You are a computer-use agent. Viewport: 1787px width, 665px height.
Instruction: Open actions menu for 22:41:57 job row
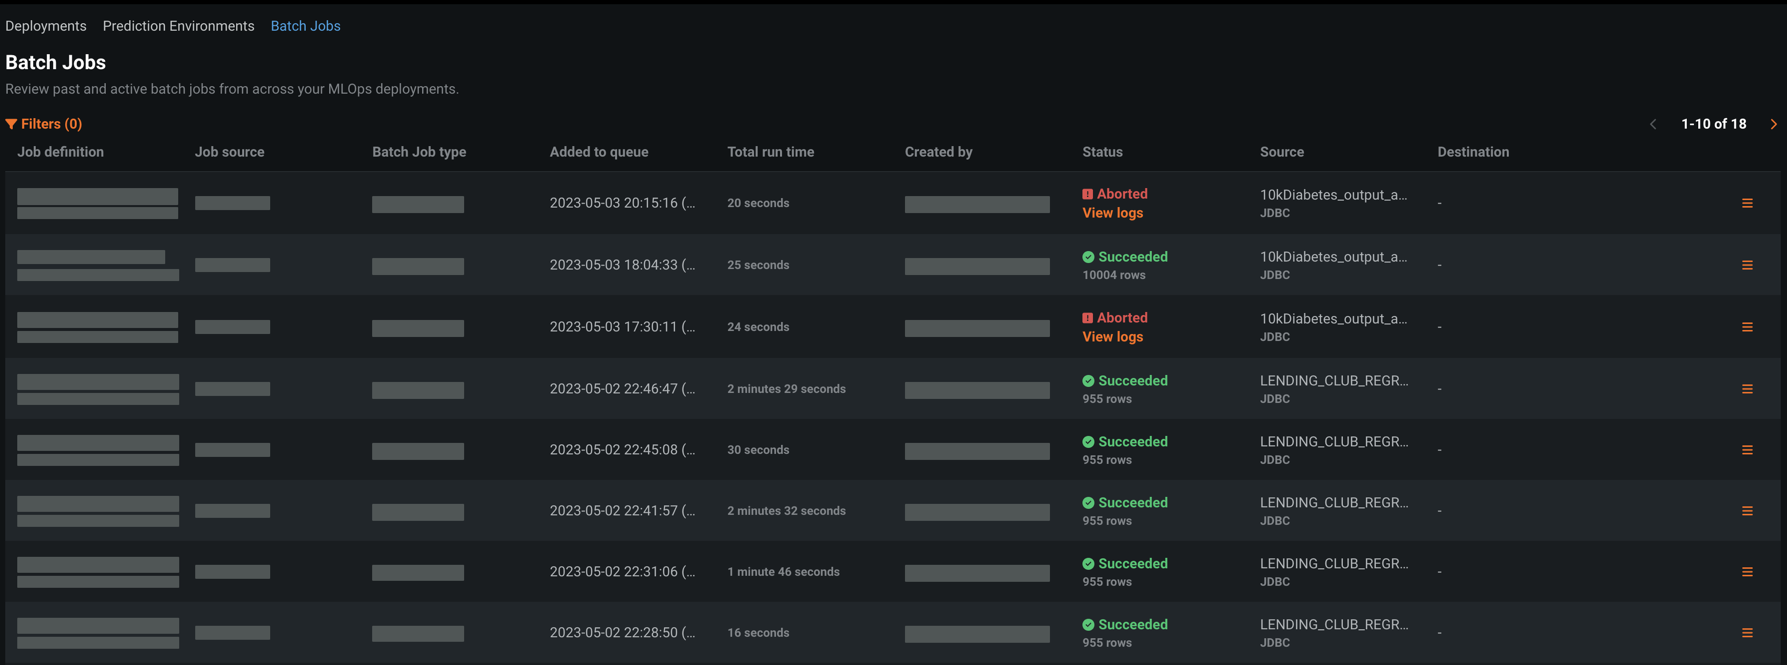click(1747, 511)
